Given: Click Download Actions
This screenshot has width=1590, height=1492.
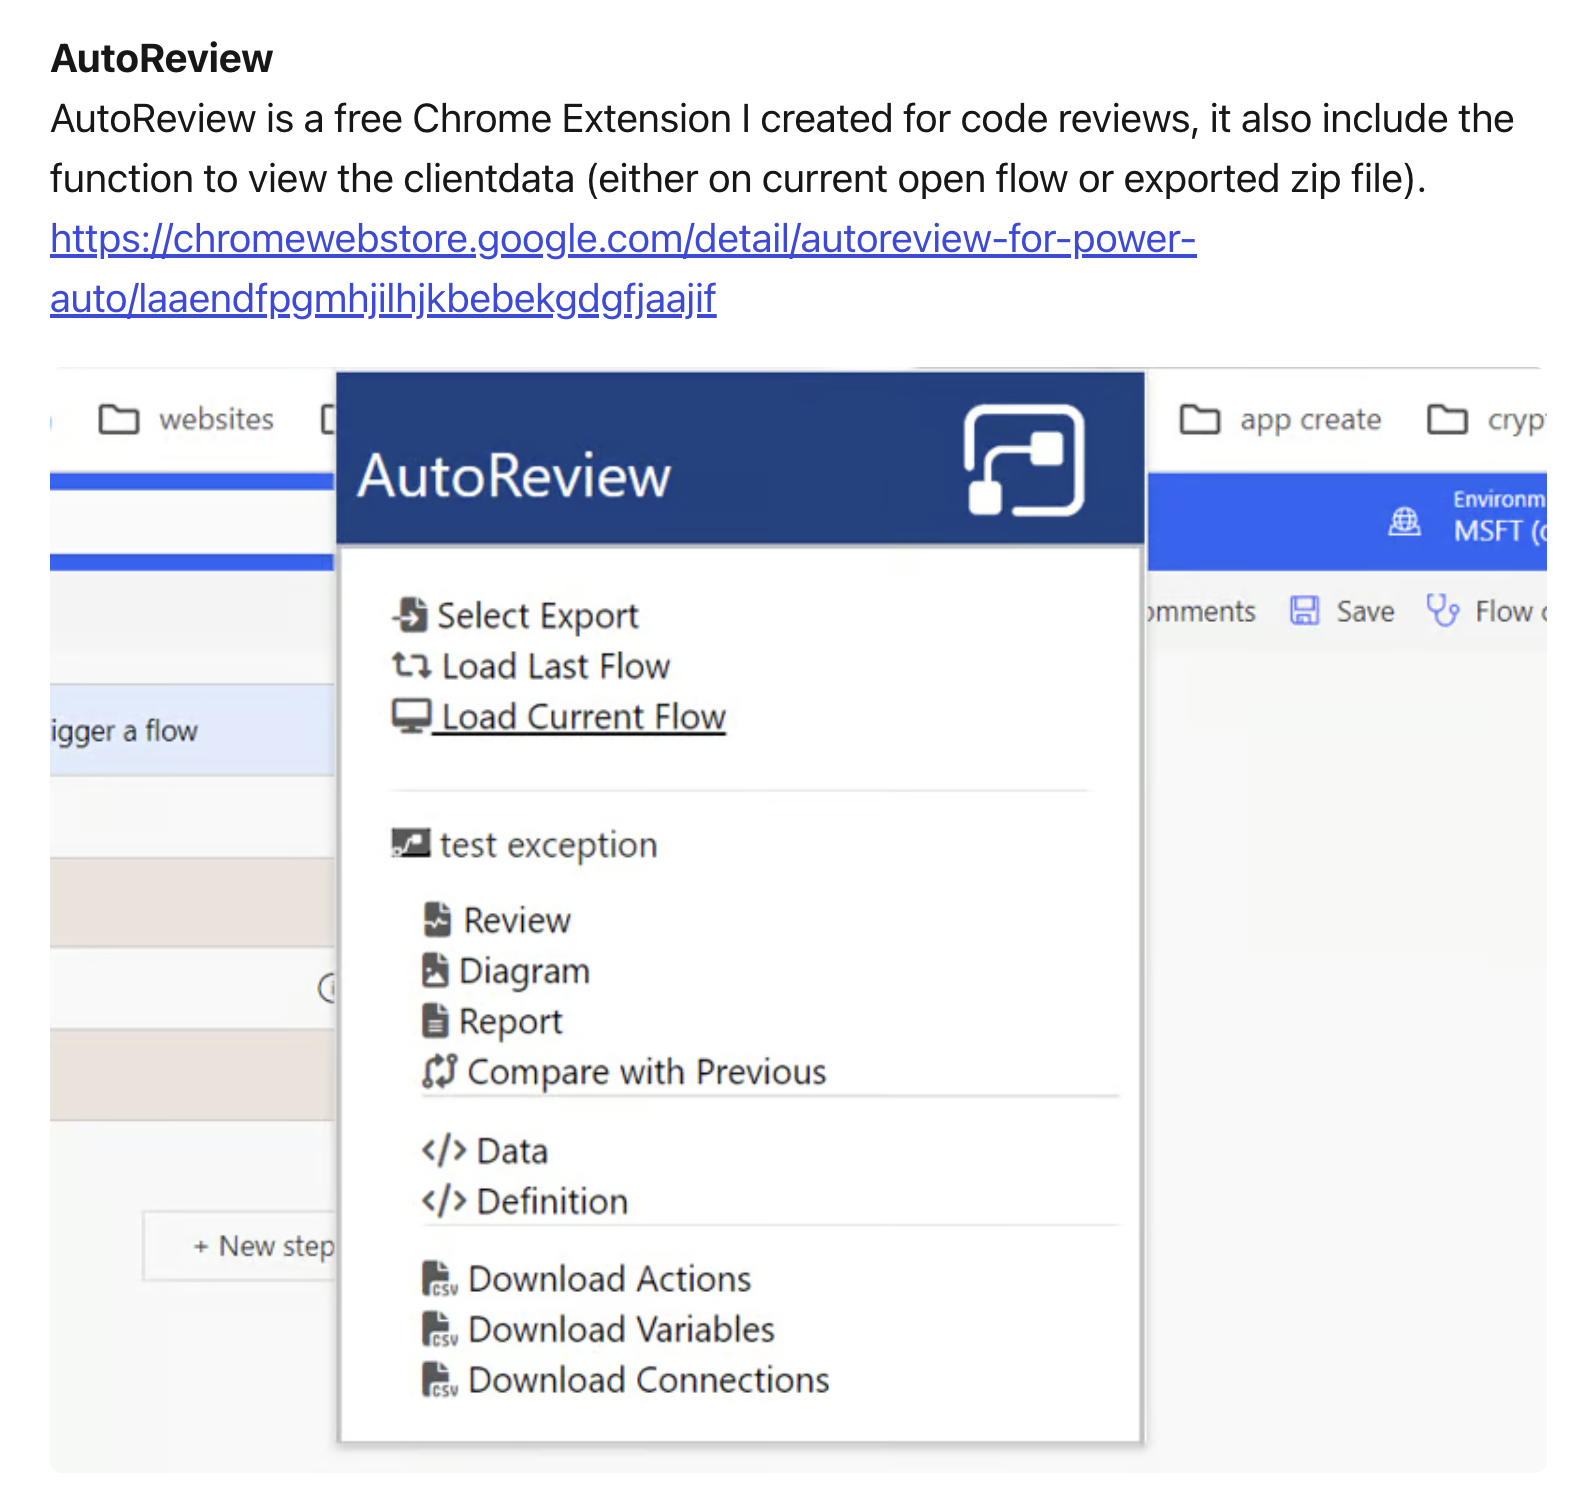Looking at the screenshot, I should 610,1279.
